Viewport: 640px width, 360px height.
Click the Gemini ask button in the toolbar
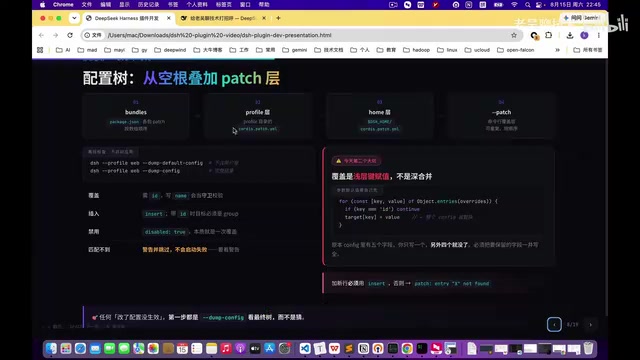click(x=581, y=18)
